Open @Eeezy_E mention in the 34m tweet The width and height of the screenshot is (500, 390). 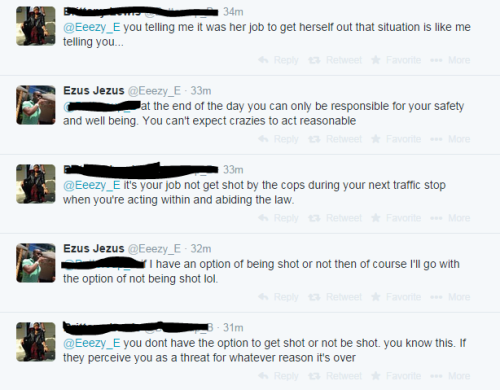tap(92, 27)
